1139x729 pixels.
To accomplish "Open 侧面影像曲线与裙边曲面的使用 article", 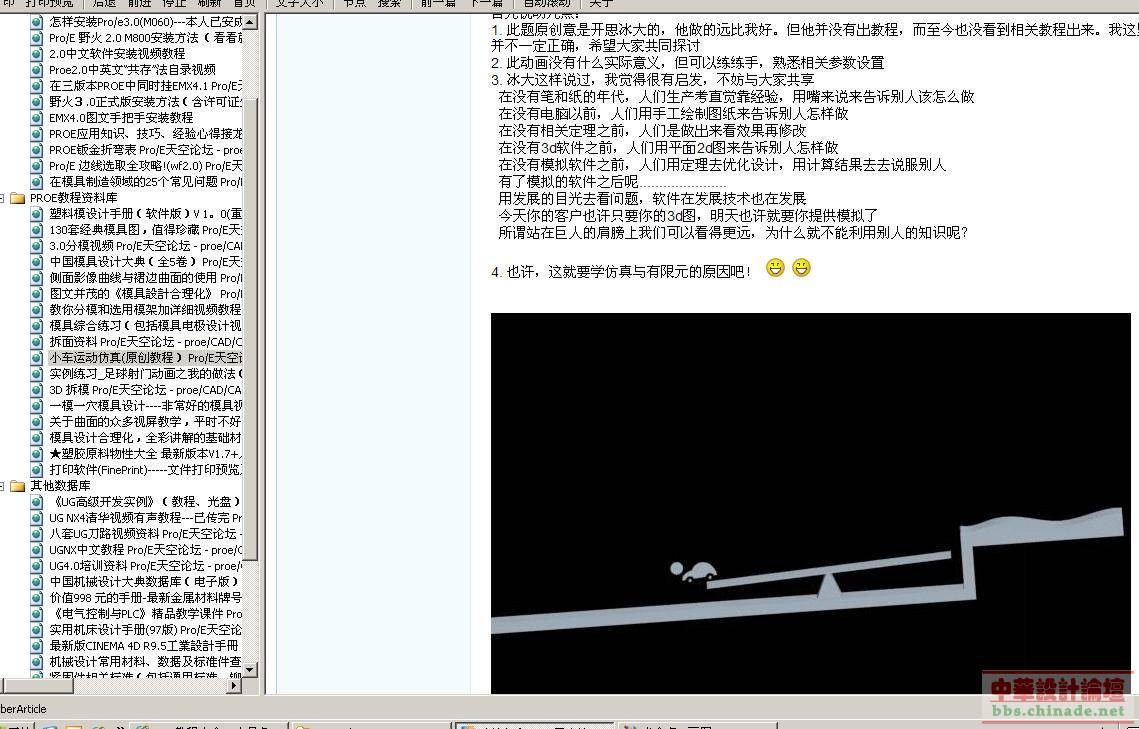I will coord(145,277).
